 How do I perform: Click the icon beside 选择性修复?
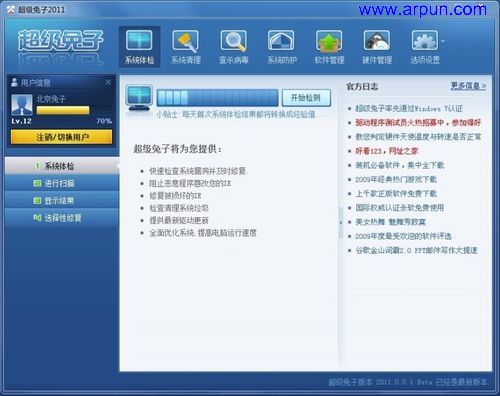(x=37, y=218)
